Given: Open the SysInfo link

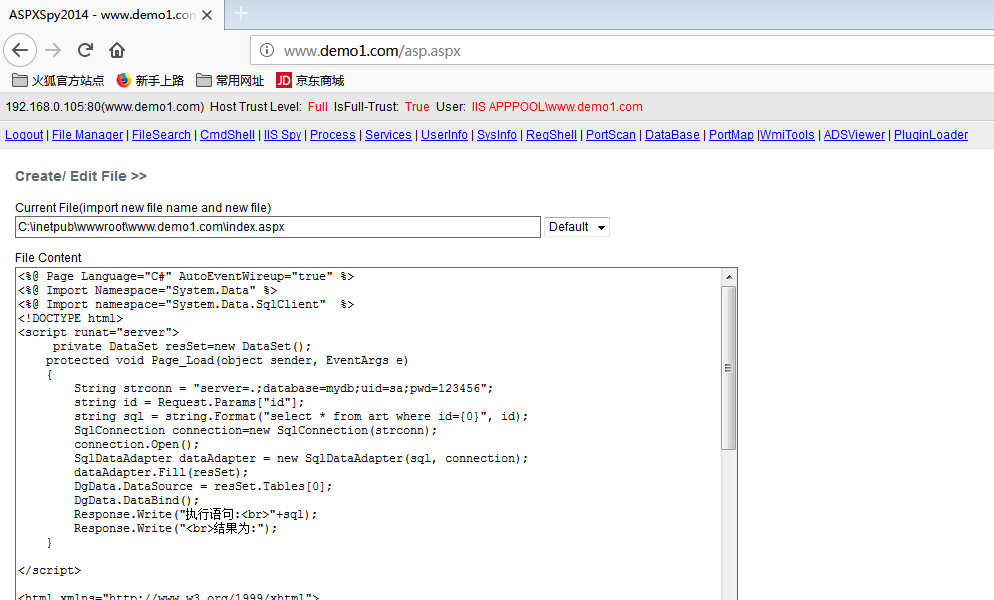Looking at the screenshot, I should [x=497, y=134].
